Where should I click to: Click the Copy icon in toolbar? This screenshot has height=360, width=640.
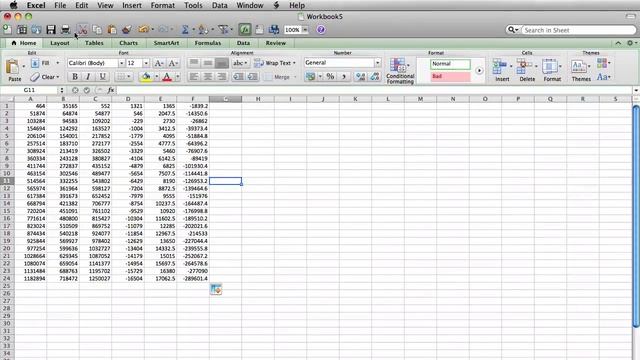[x=97, y=29]
